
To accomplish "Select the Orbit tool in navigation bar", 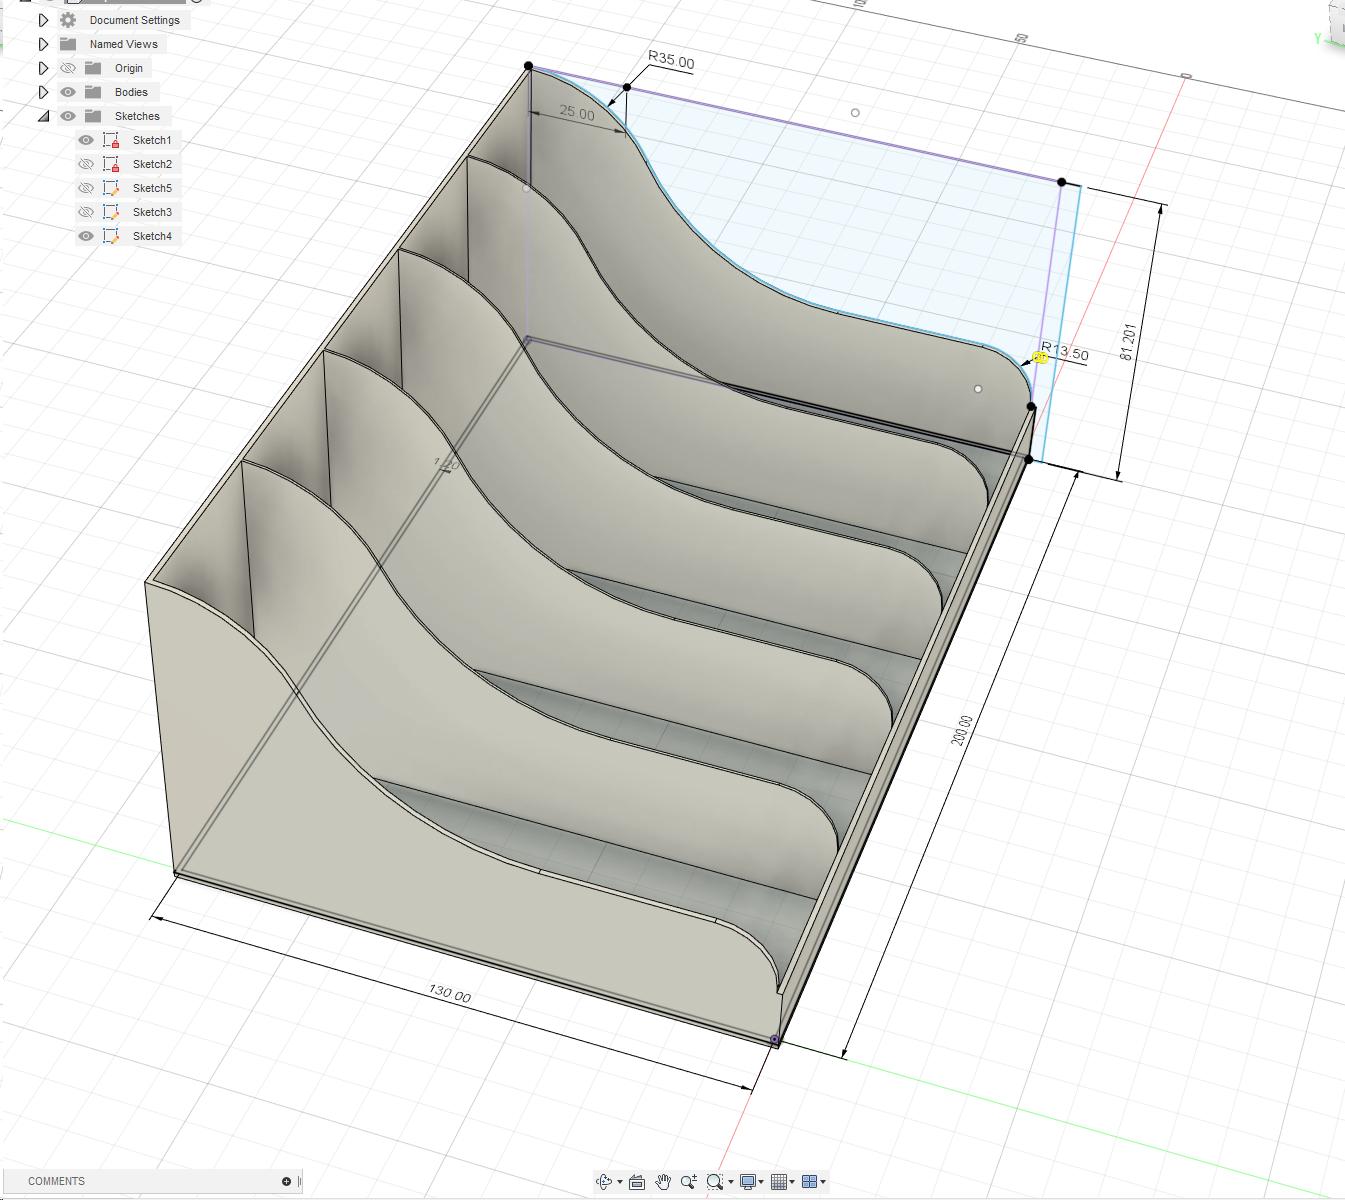I will click(604, 1181).
